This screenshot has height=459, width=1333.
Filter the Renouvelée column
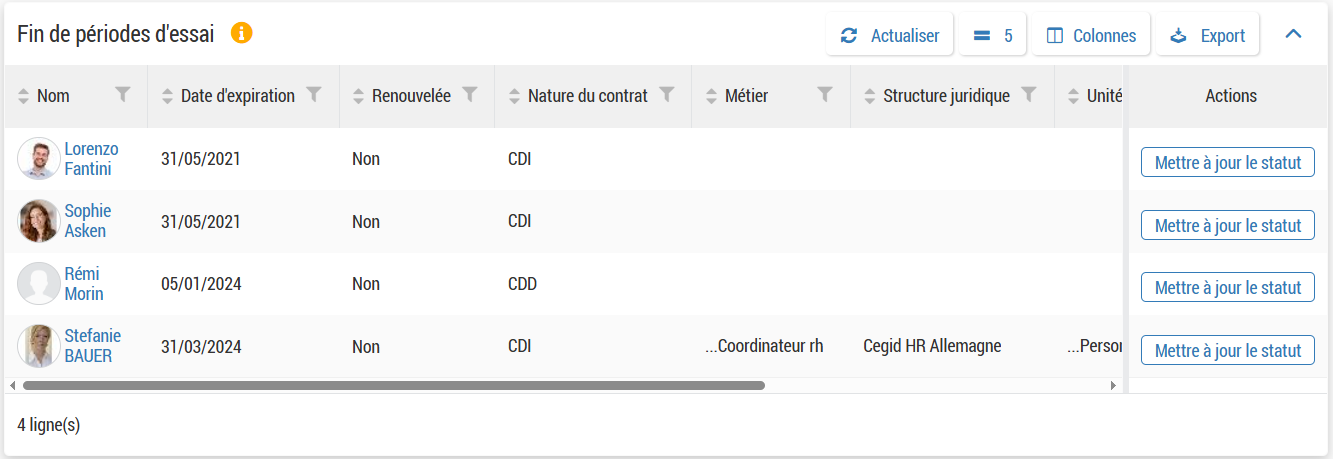470,95
